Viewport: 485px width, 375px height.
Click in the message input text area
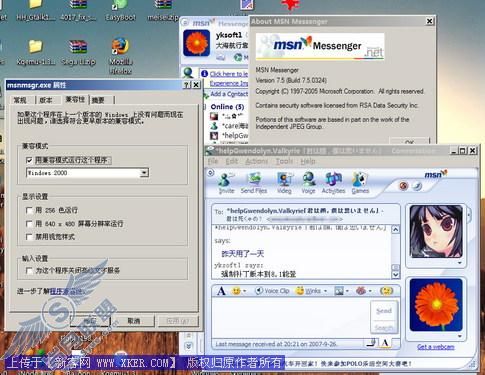point(291,318)
